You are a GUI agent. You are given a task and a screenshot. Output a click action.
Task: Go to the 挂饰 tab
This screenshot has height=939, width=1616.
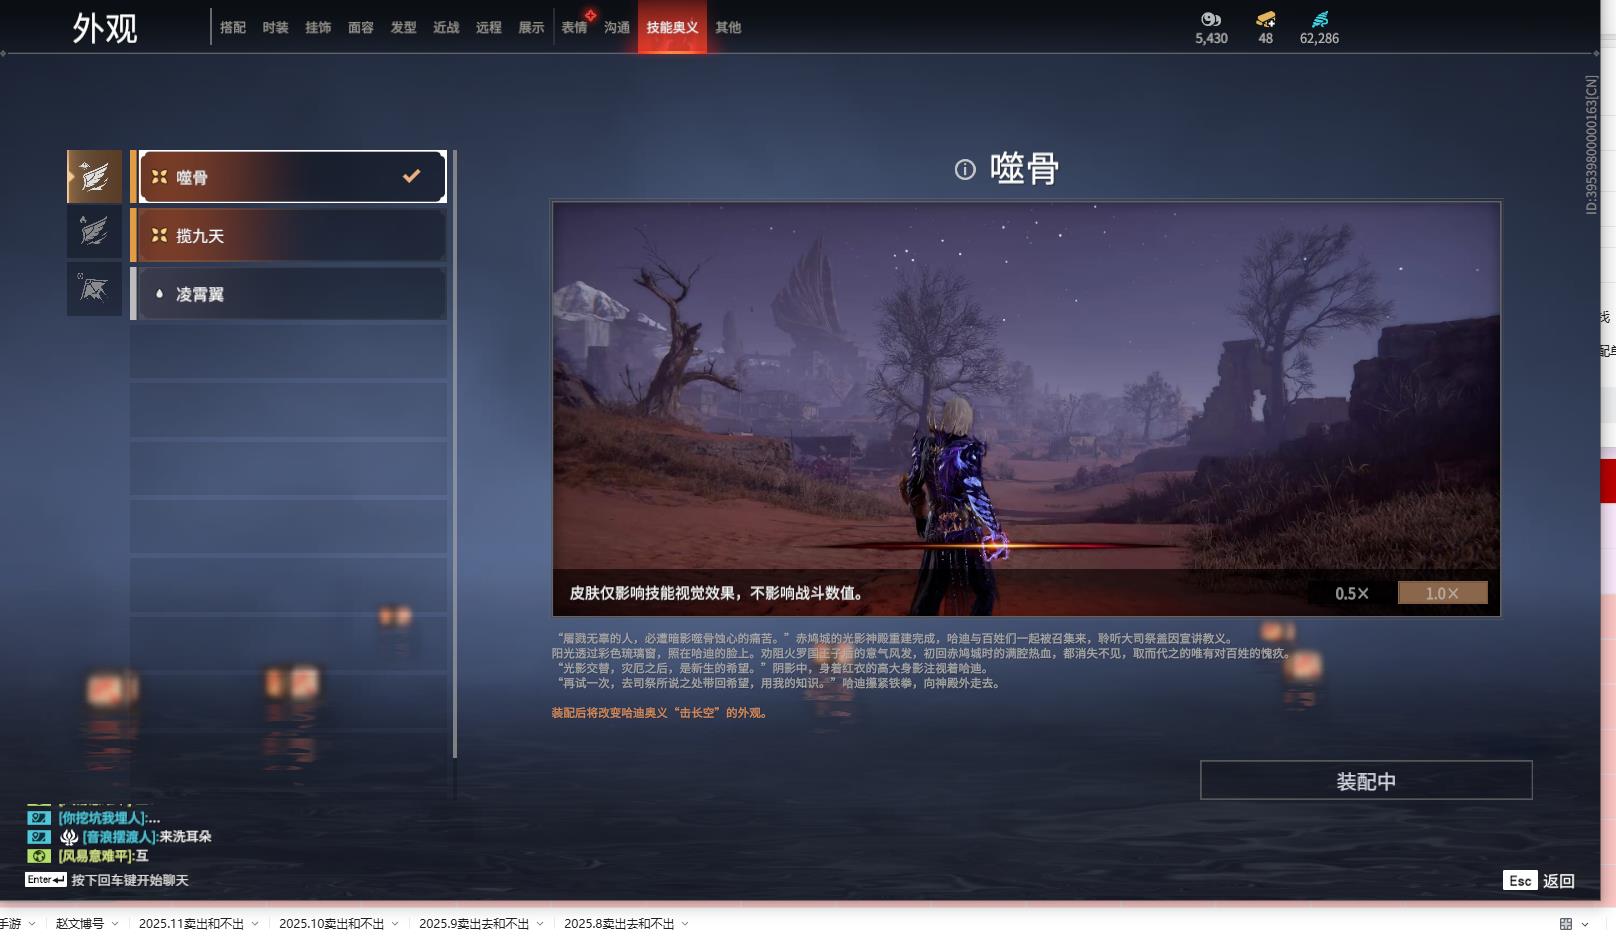(318, 28)
